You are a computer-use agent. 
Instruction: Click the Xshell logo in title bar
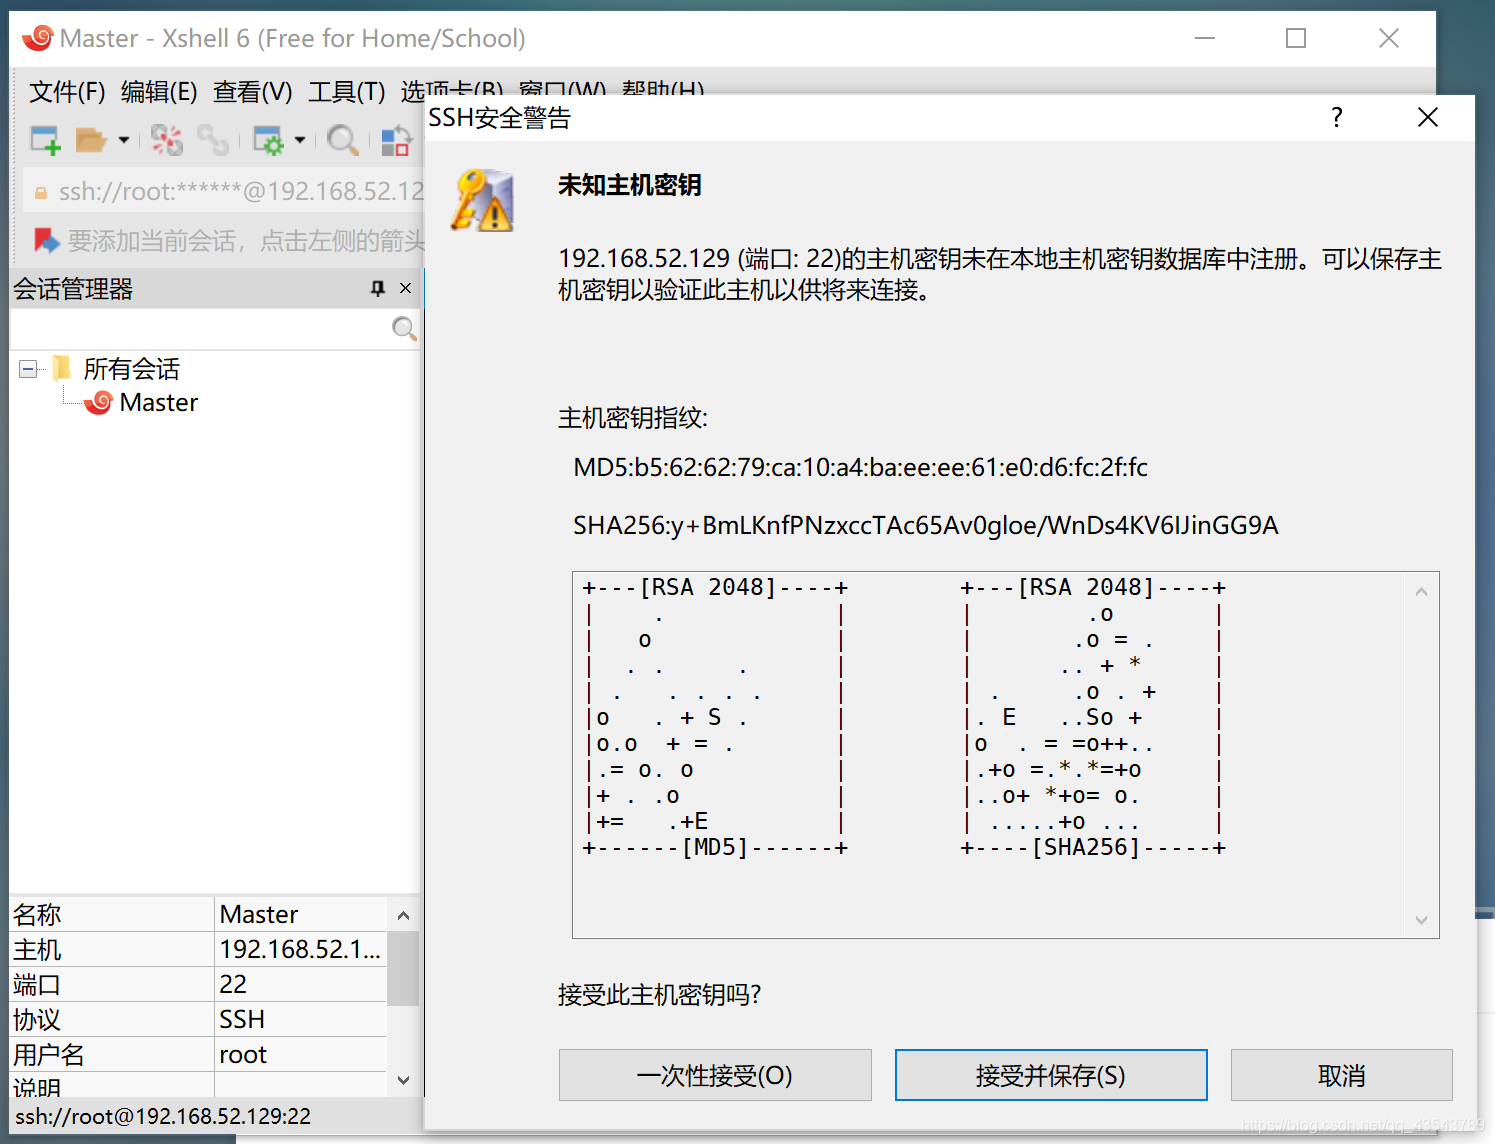[x=38, y=38]
